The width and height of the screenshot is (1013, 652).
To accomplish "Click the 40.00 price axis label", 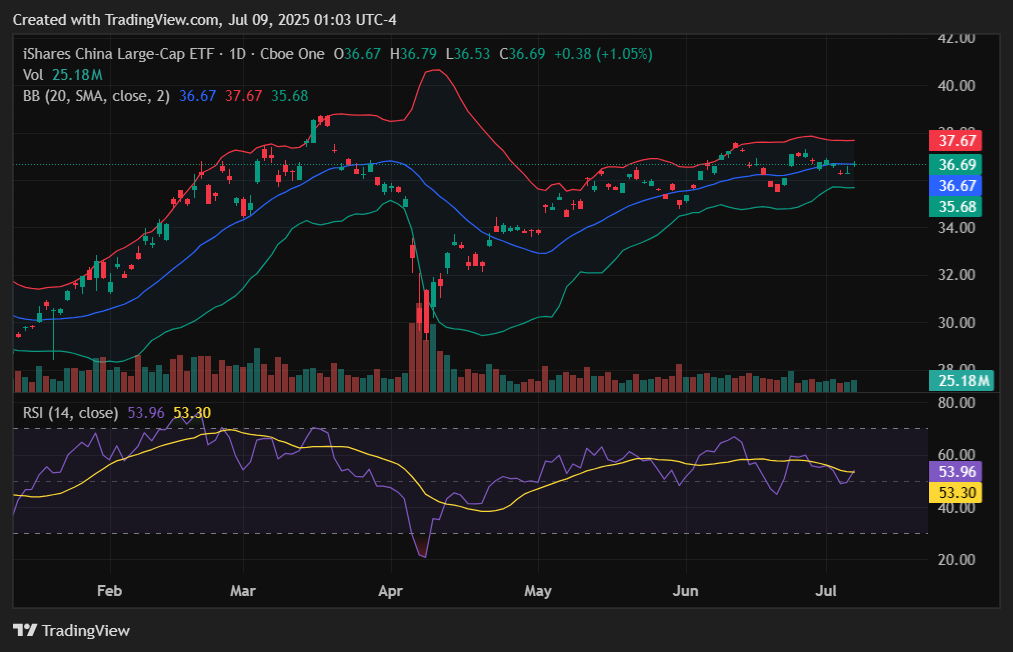I will [x=956, y=85].
